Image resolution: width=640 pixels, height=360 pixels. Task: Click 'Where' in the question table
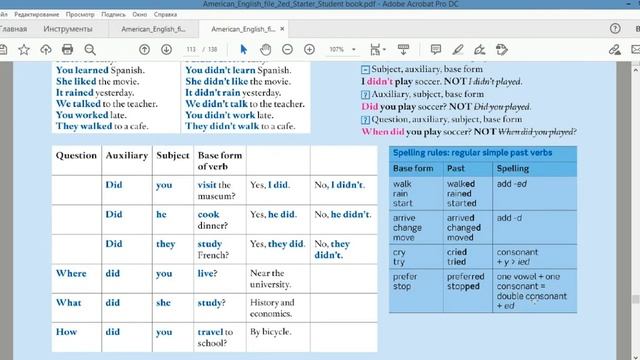tap(71, 273)
